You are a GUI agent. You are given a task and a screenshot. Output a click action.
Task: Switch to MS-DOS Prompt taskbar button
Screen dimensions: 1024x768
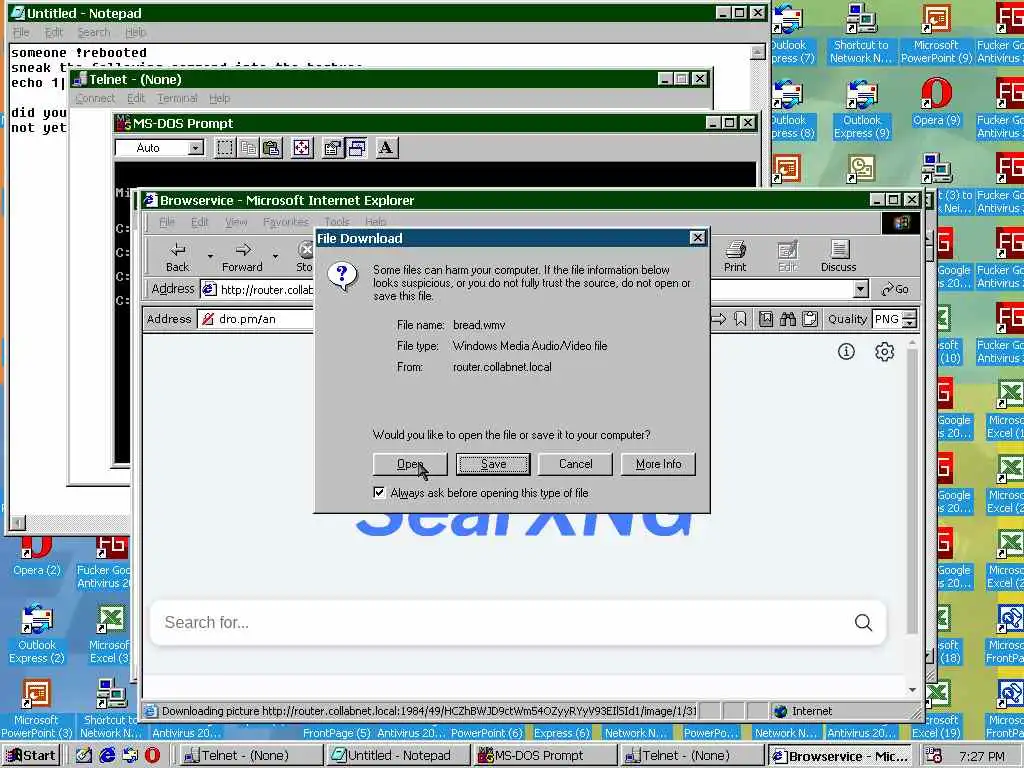[x=545, y=756]
